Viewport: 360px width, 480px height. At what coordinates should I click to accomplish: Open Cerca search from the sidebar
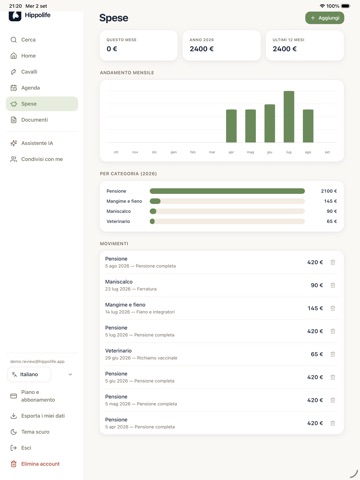42,40
